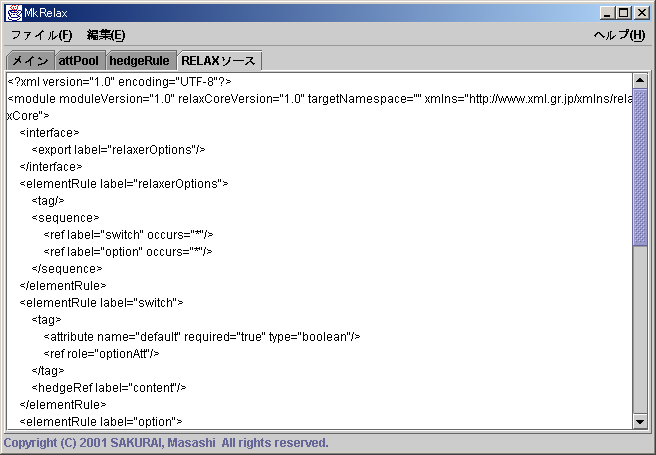Click the attribute name="default" line
This screenshot has height=455, width=656.
click(x=201, y=336)
